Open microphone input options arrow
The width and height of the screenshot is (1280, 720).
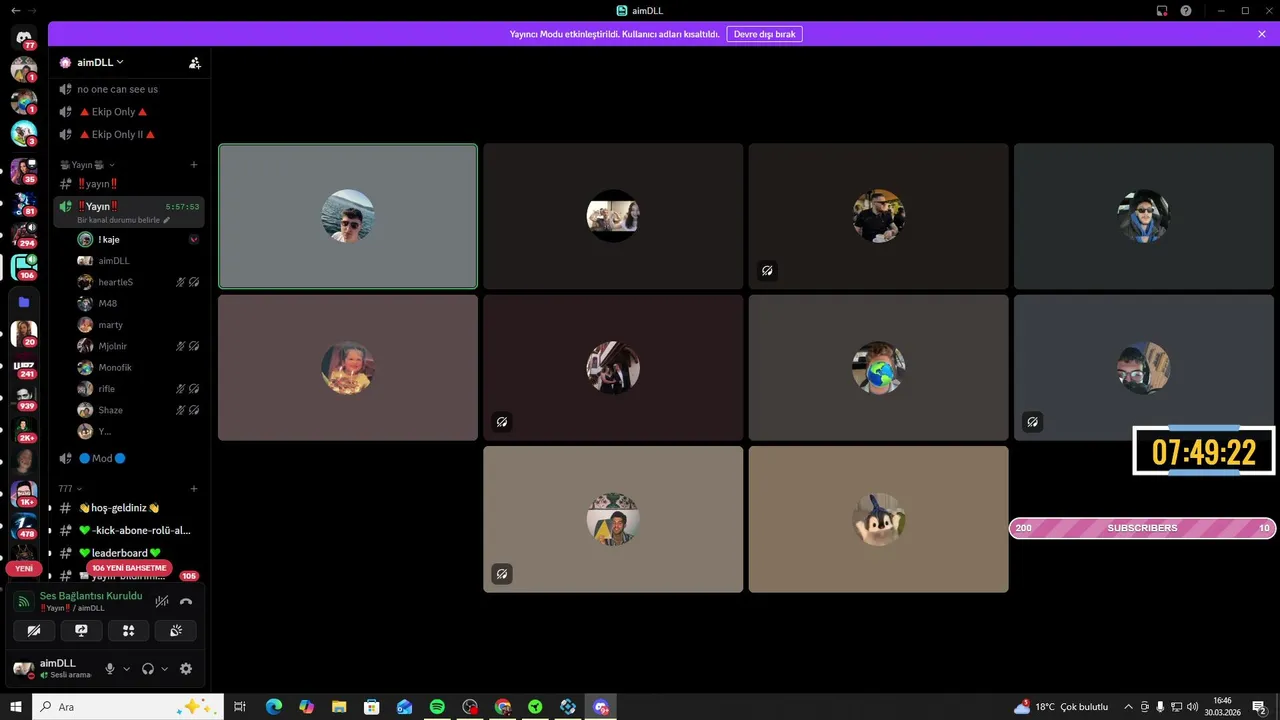pyautogui.click(x=126, y=669)
